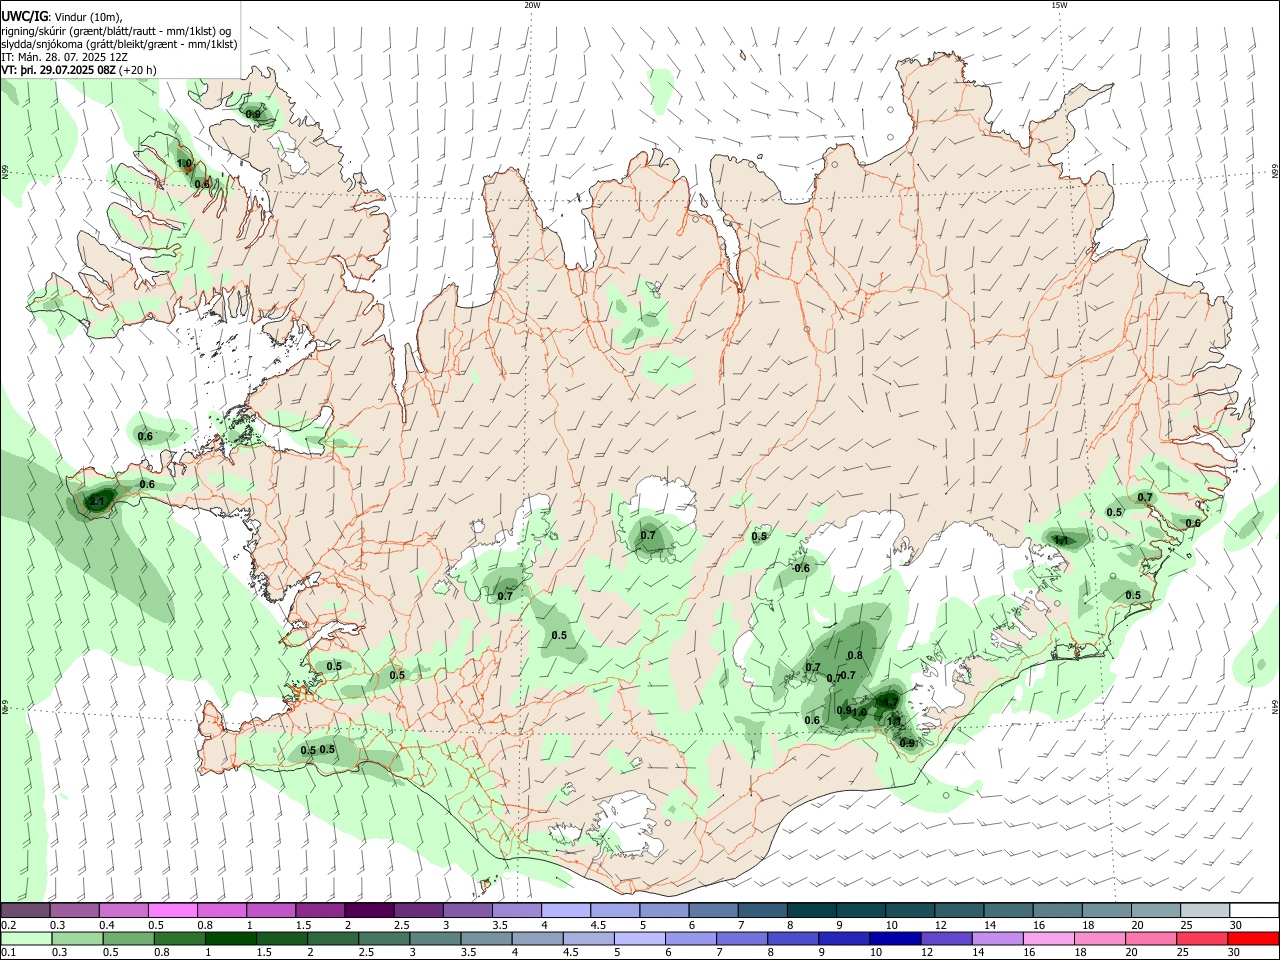Select the bright red swatch after 30 in rain legend
Viewport: 1280px width, 960px height.
[1253, 939]
